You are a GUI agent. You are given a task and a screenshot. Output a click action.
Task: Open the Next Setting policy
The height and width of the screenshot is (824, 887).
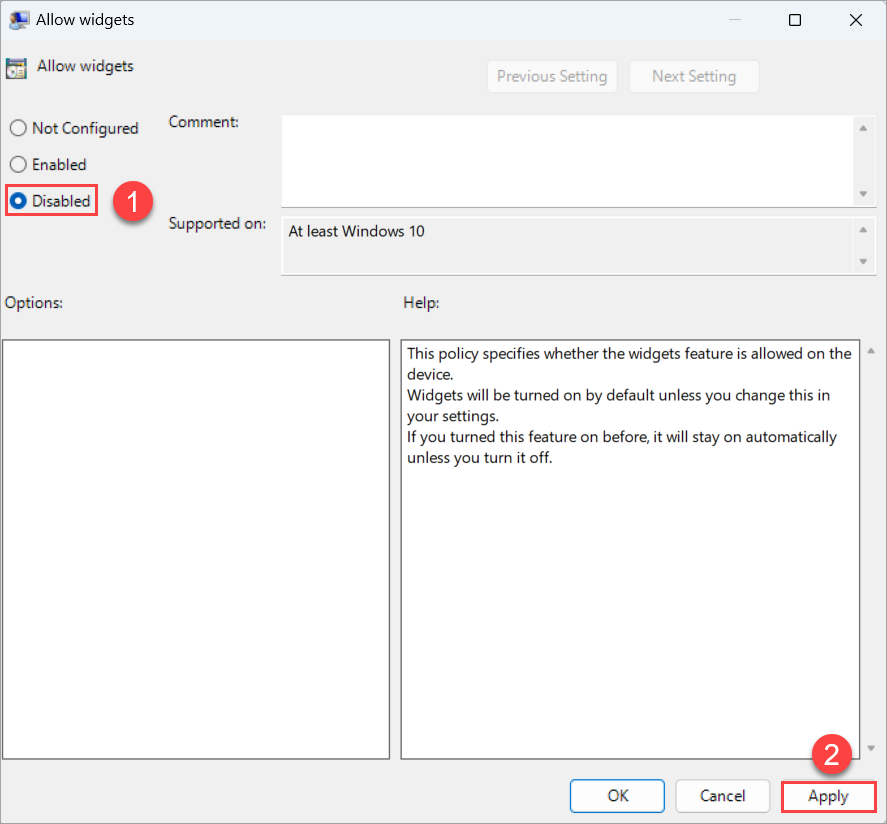tap(693, 76)
